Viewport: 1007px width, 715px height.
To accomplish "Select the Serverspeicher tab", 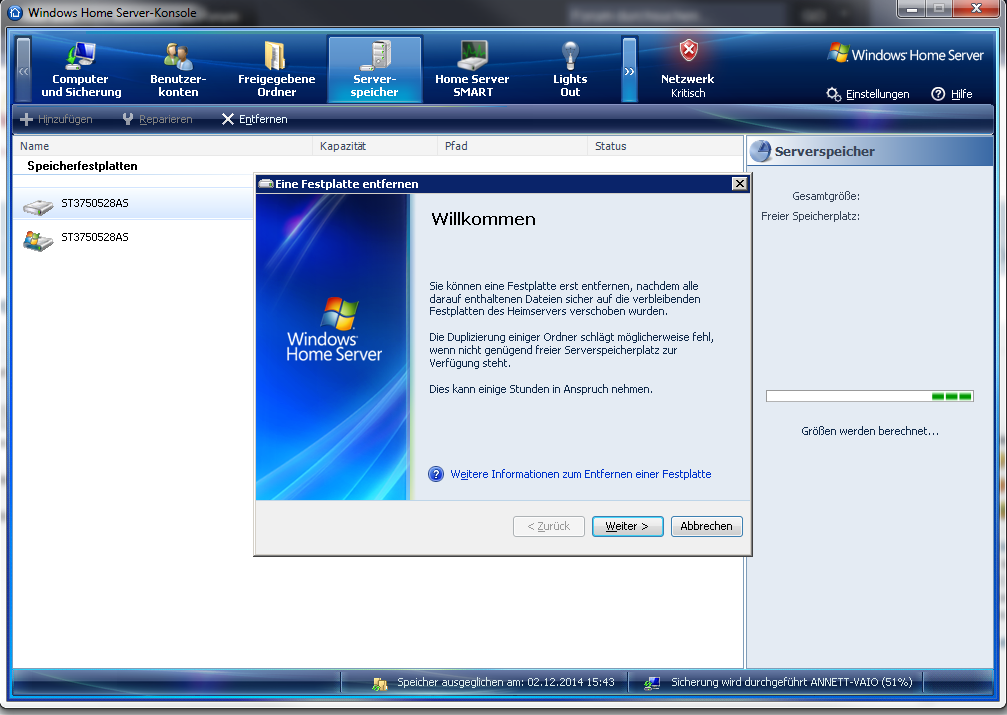I will (x=374, y=69).
